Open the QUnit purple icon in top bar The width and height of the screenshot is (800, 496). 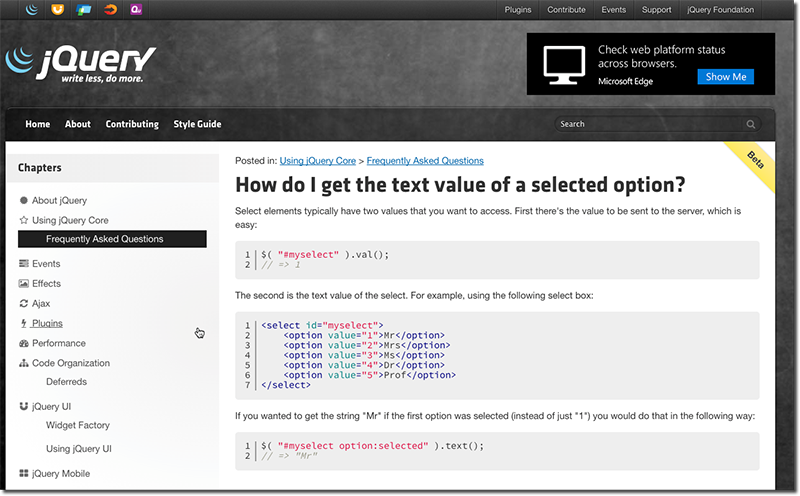tap(135, 10)
